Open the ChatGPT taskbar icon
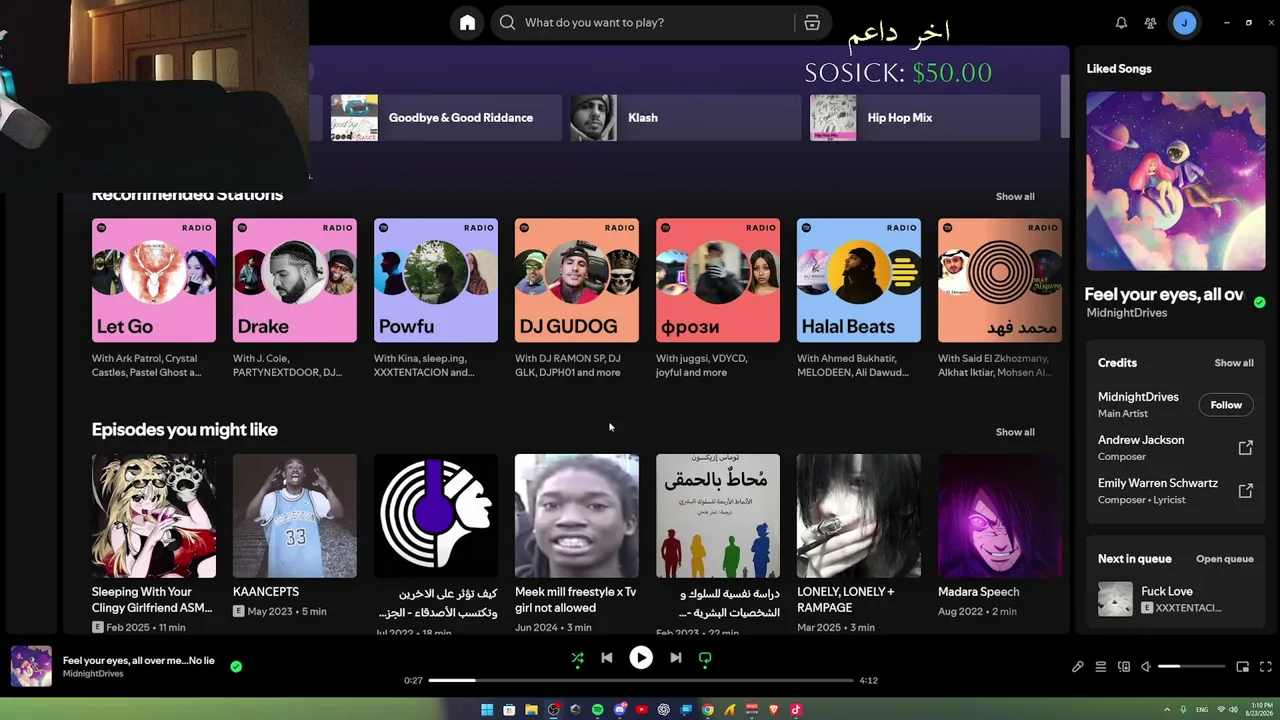The image size is (1280, 720). coord(663,710)
